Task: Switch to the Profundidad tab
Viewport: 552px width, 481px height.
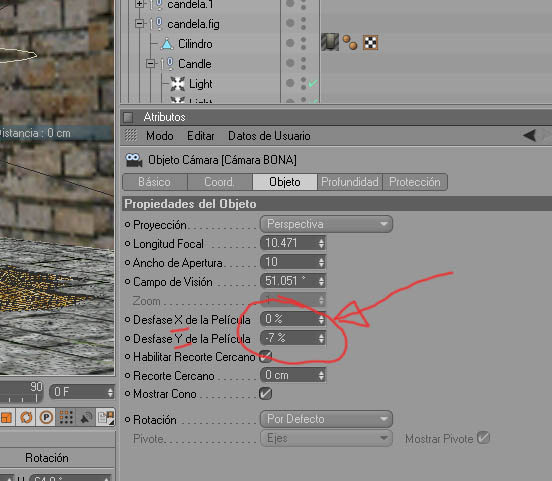Action: [350, 182]
